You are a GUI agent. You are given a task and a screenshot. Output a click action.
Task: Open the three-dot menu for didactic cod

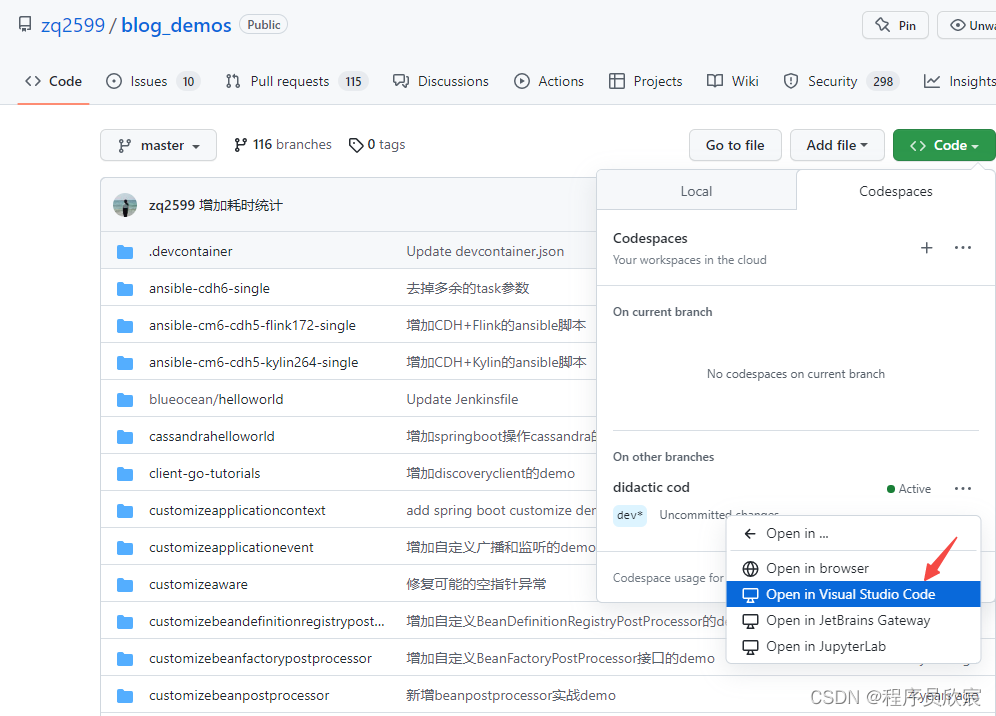[x=963, y=489]
